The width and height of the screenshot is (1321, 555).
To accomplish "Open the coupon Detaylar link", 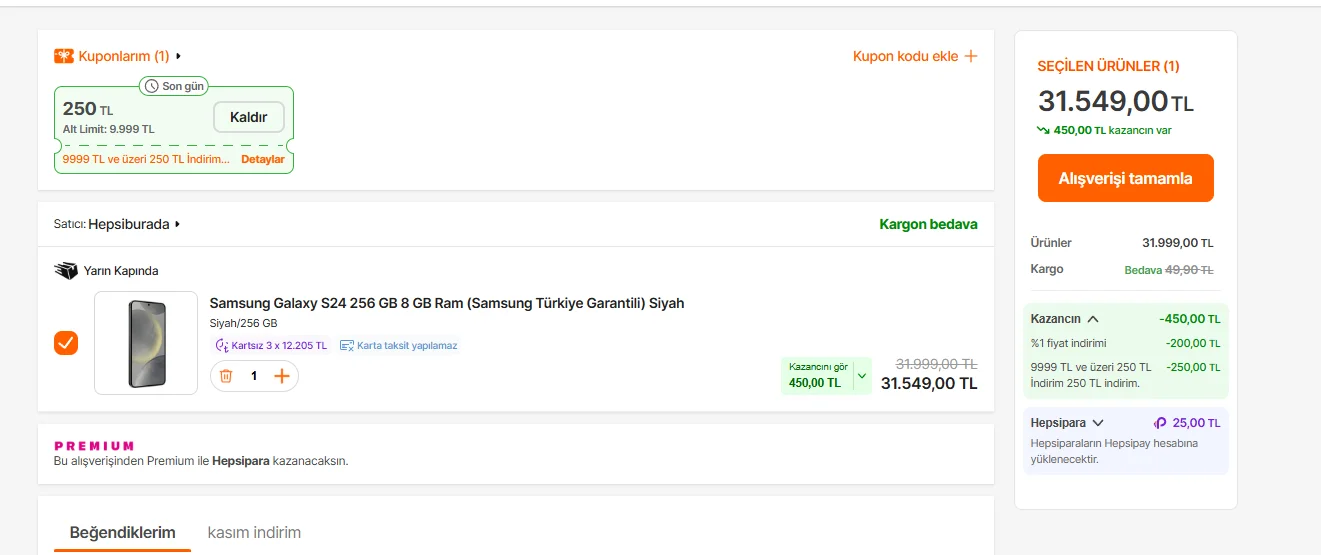I will 263,159.
